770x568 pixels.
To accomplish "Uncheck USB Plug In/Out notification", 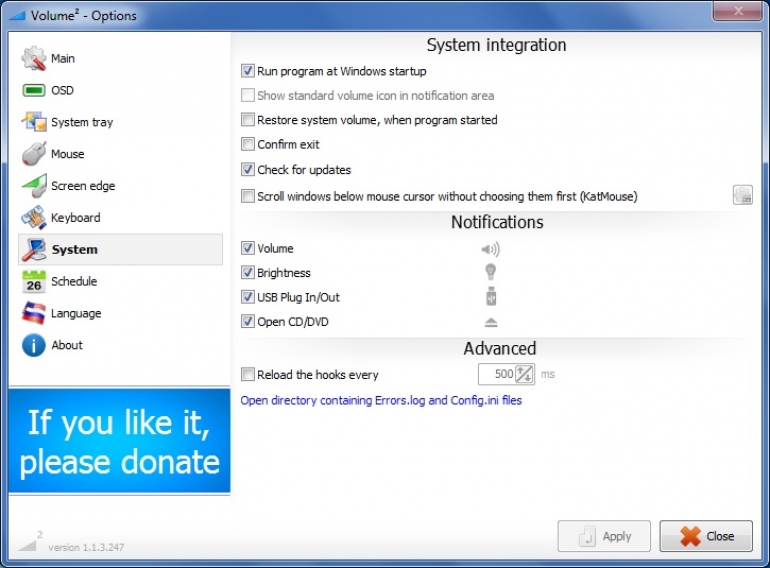I will [248, 297].
